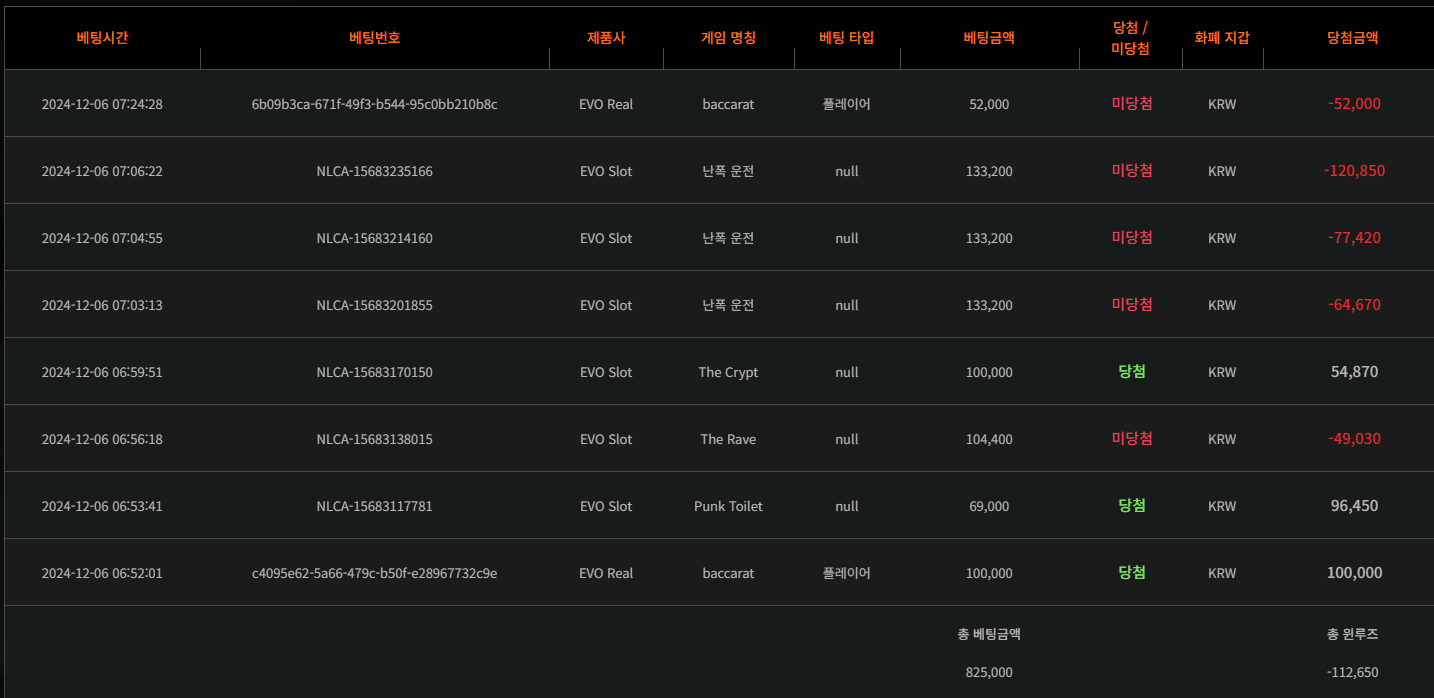Click the 54,870 winning amount
Image resolution: width=1434 pixels, height=698 pixels.
[1354, 372]
